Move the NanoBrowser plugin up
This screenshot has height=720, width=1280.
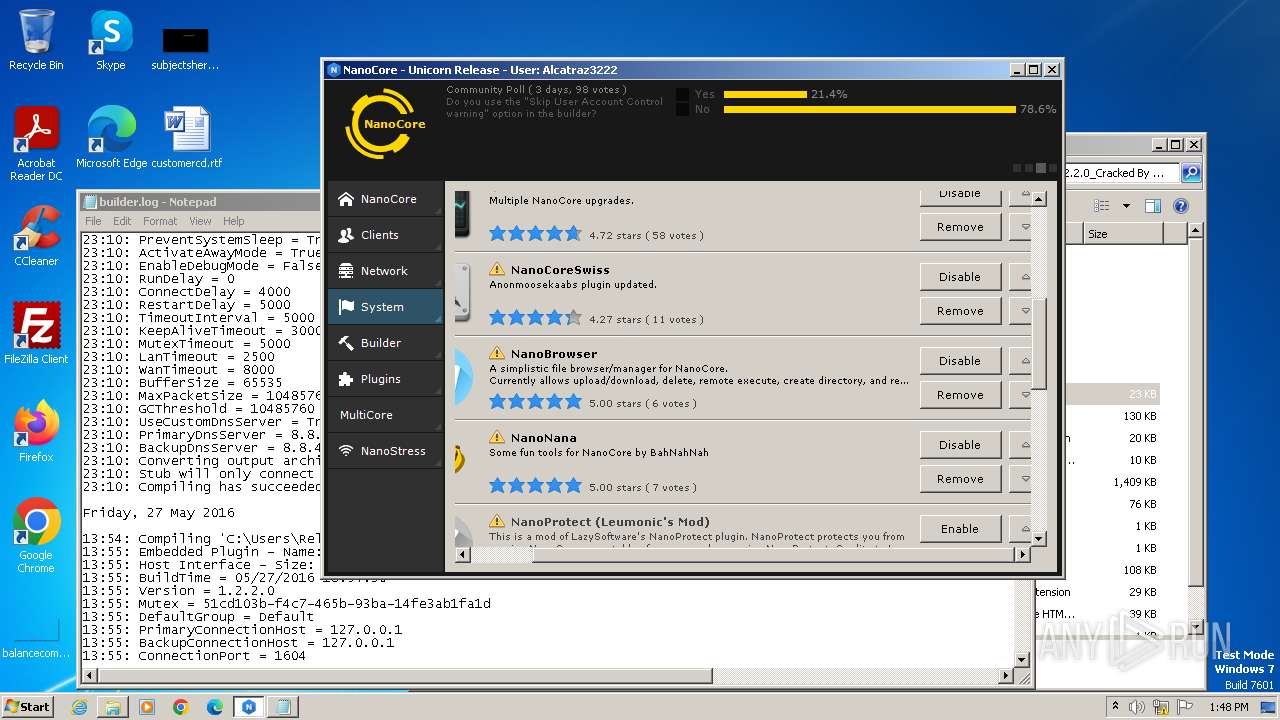[1020, 361]
